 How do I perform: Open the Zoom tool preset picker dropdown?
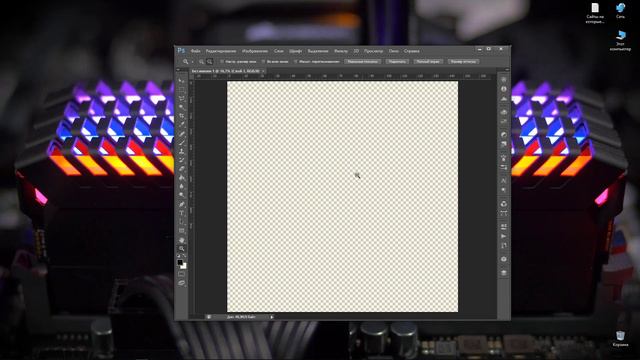192,62
